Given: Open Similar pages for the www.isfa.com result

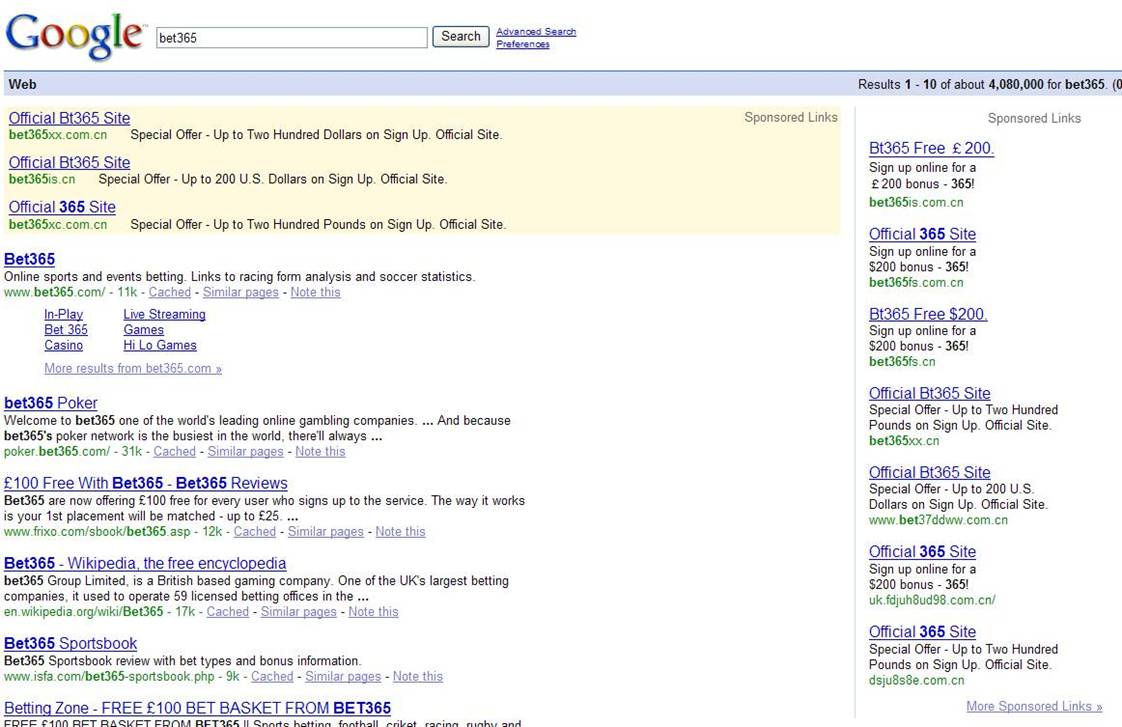Looking at the screenshot, I should 343,676.
